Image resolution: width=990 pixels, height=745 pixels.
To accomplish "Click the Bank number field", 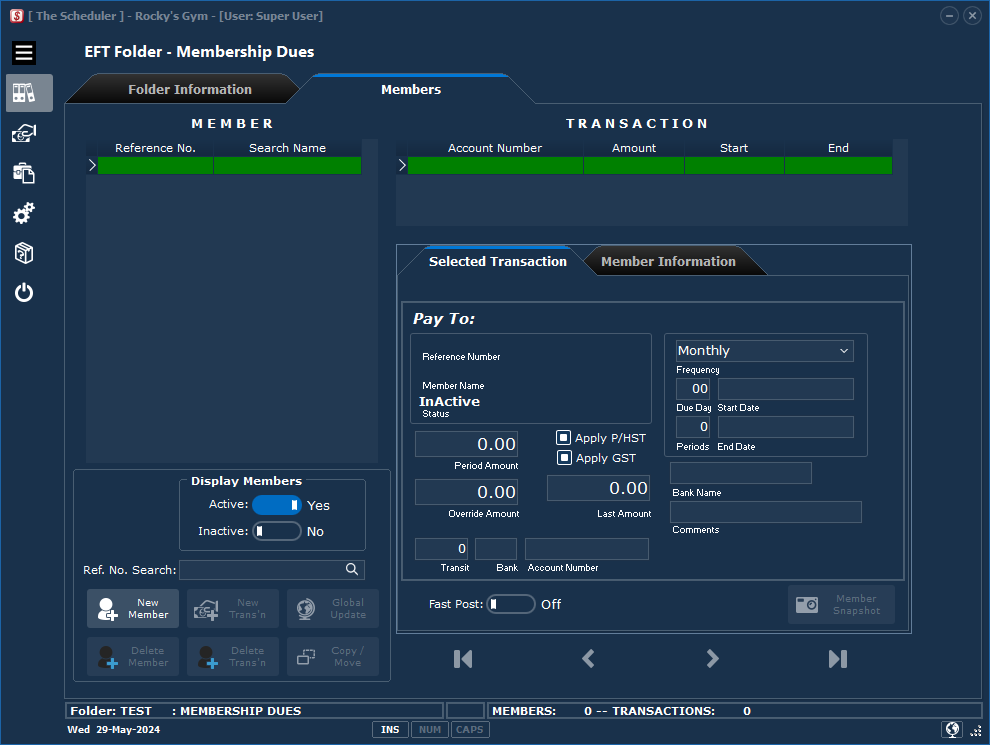I will click(x=496, y=549).
